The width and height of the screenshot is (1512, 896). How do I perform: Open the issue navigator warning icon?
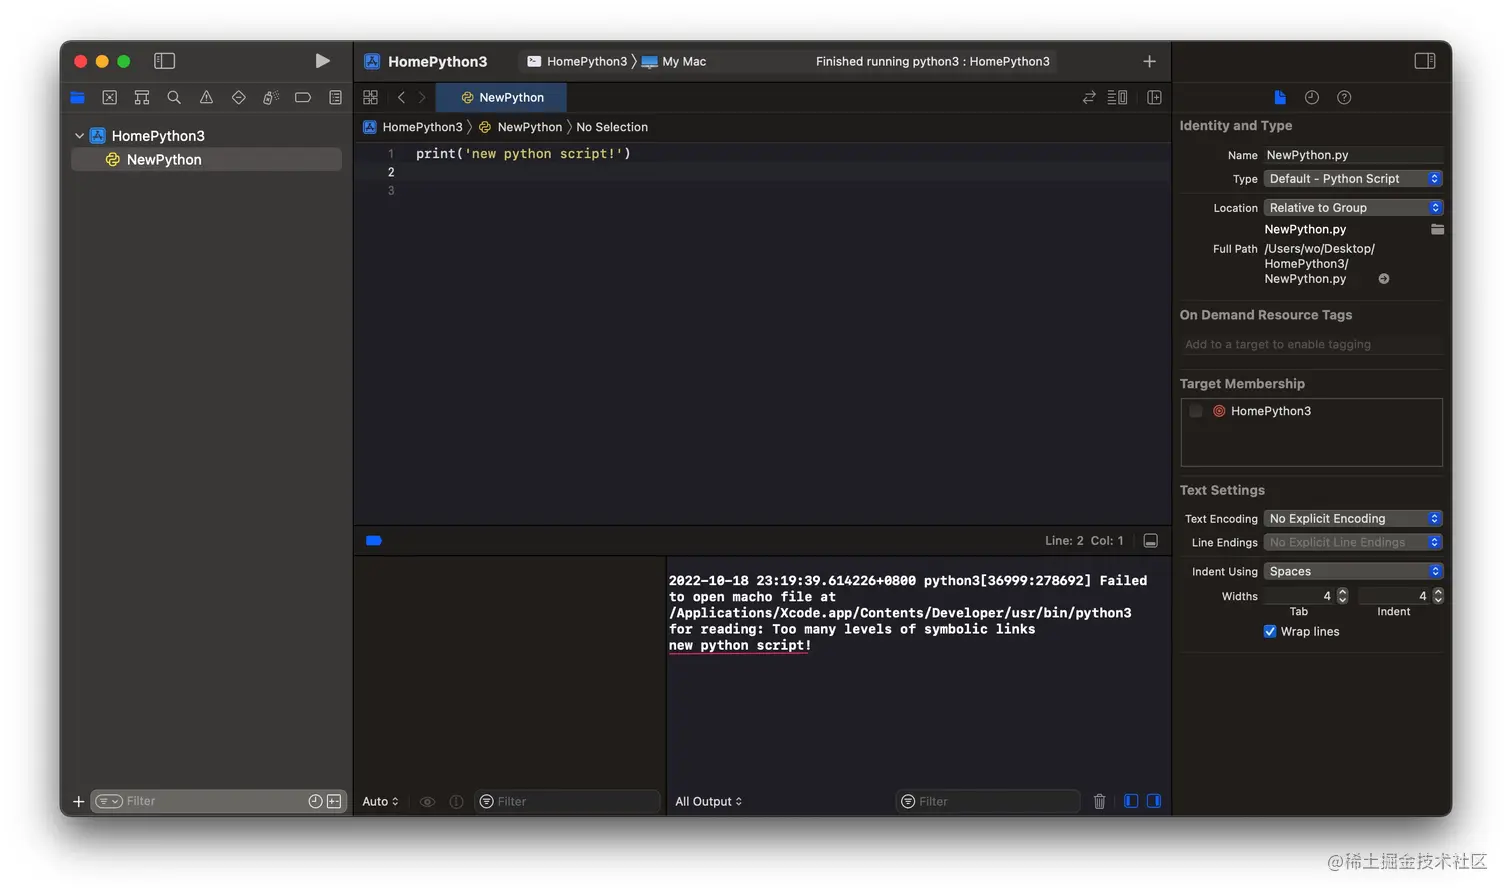click(x=206, y=97)
